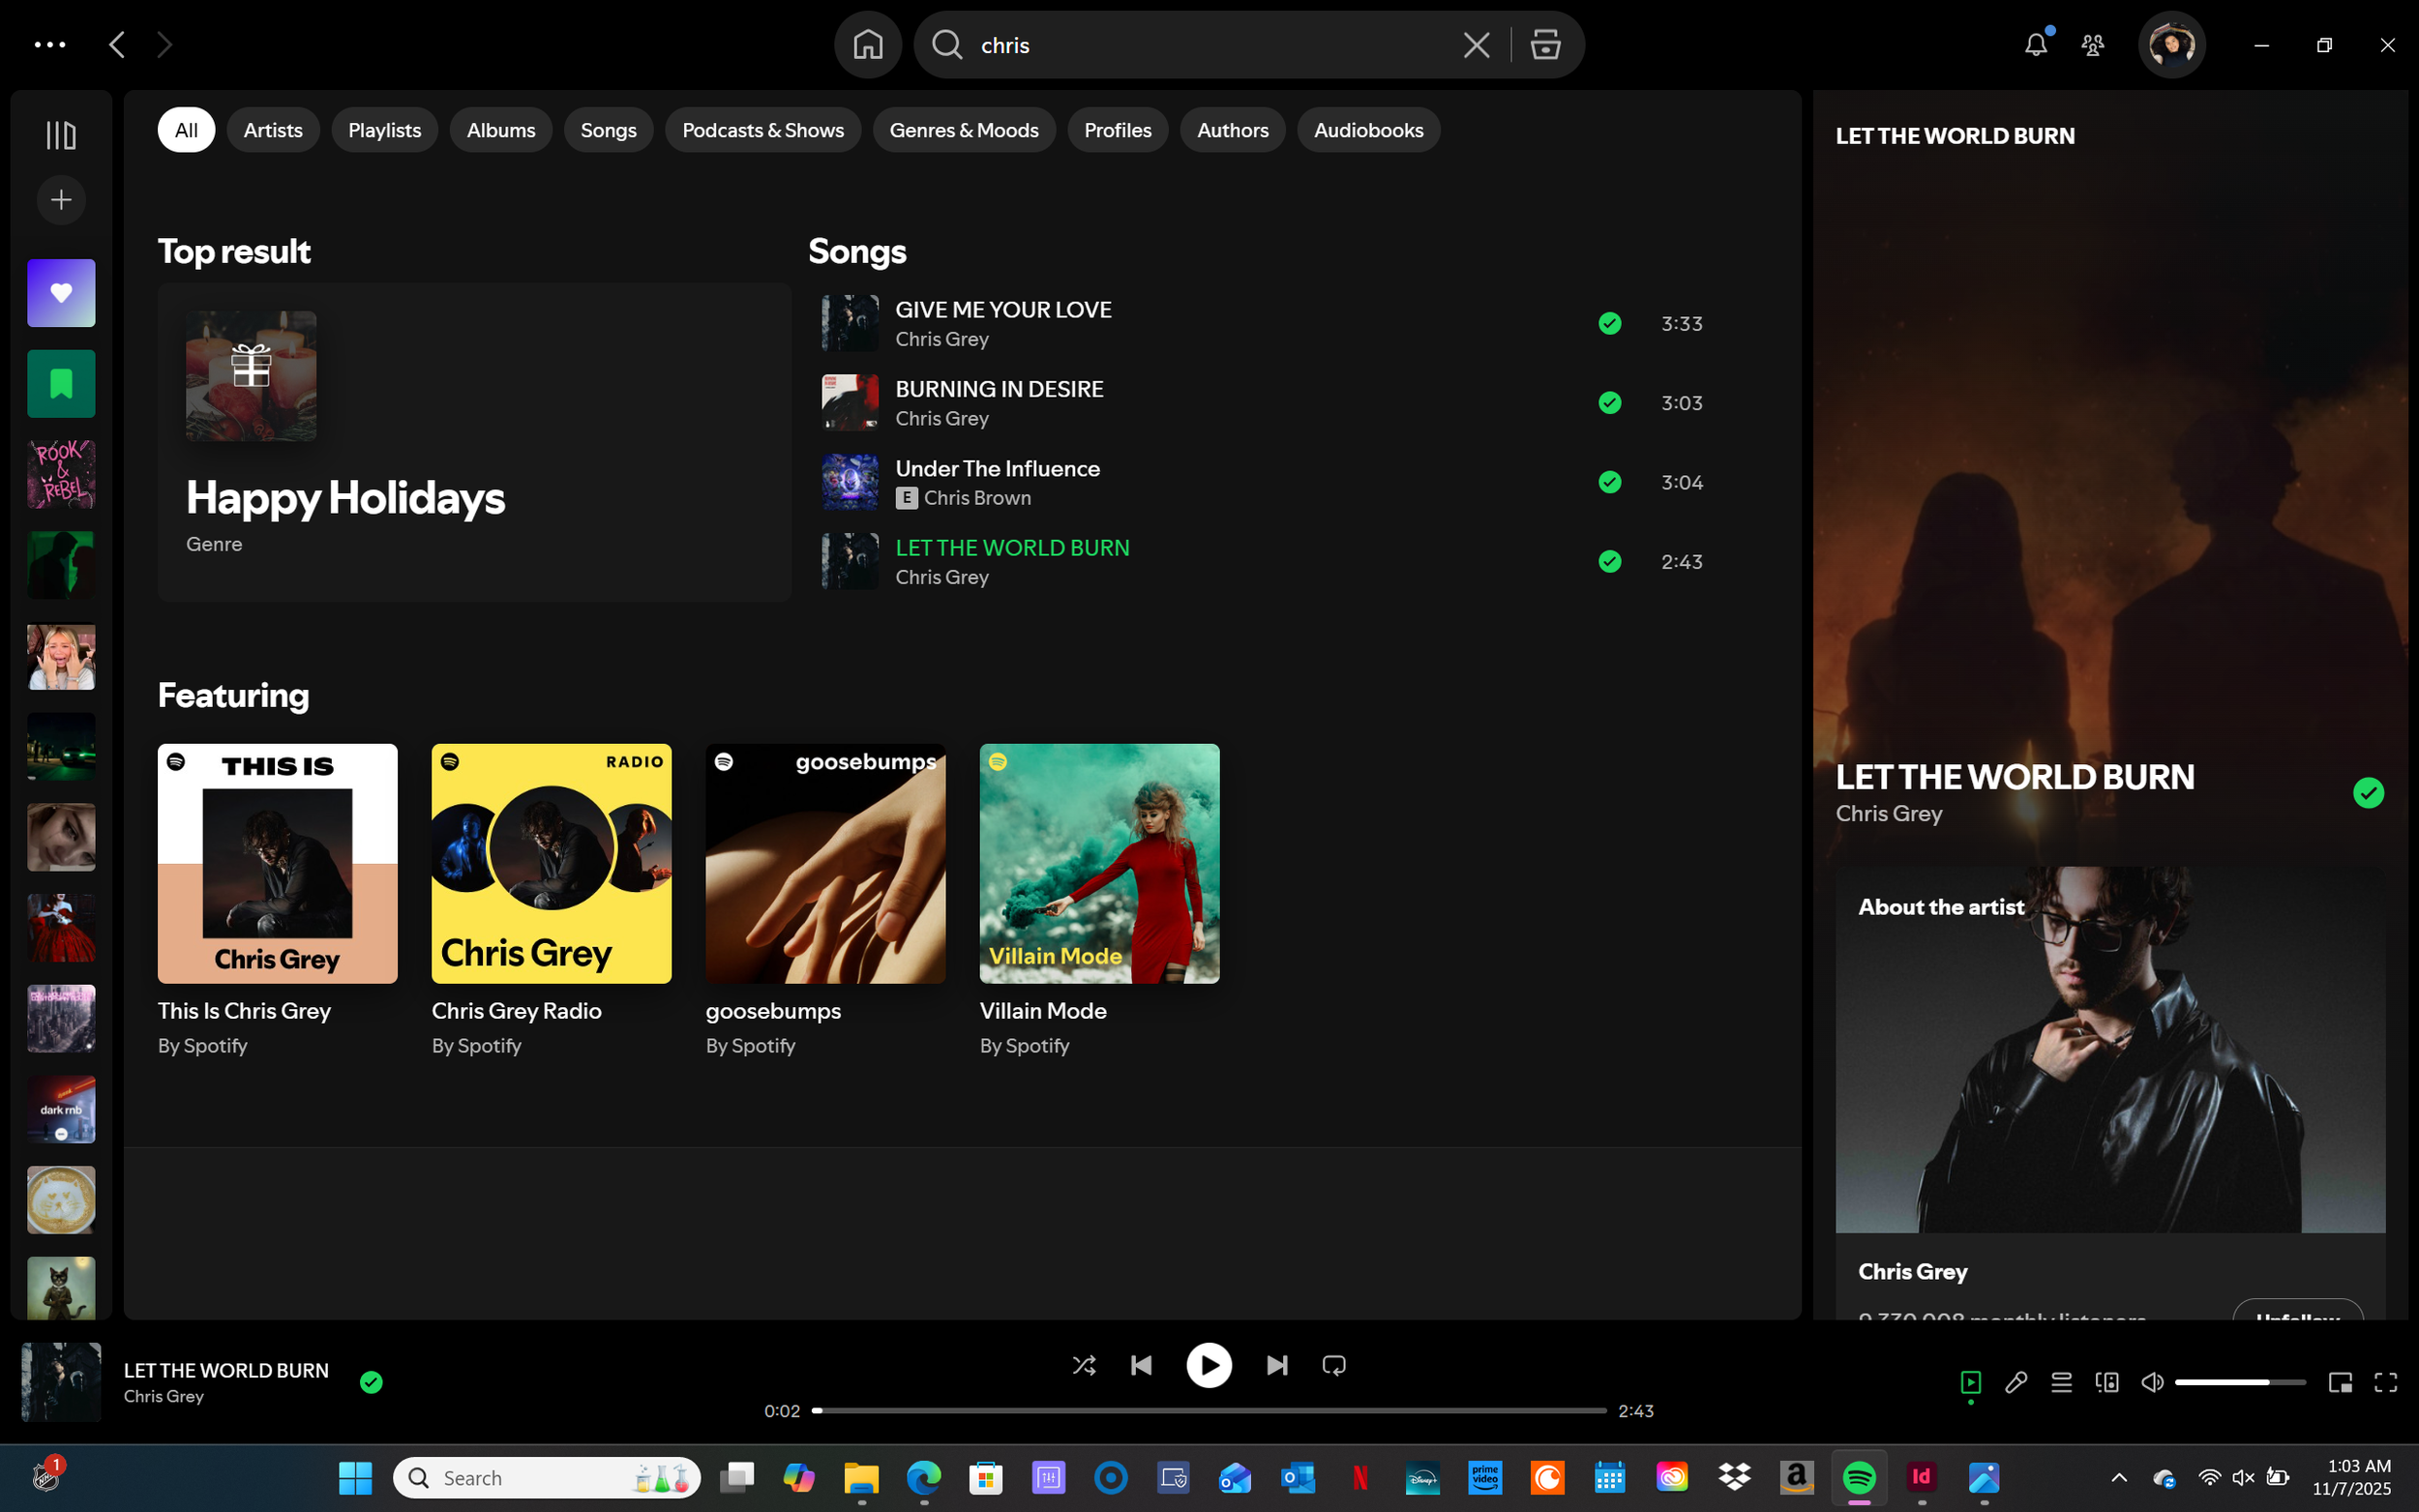The width and height of the screenshot is (2419, 1512).
Task: Clear the search field with X
Action: (x=1476, y=45)
